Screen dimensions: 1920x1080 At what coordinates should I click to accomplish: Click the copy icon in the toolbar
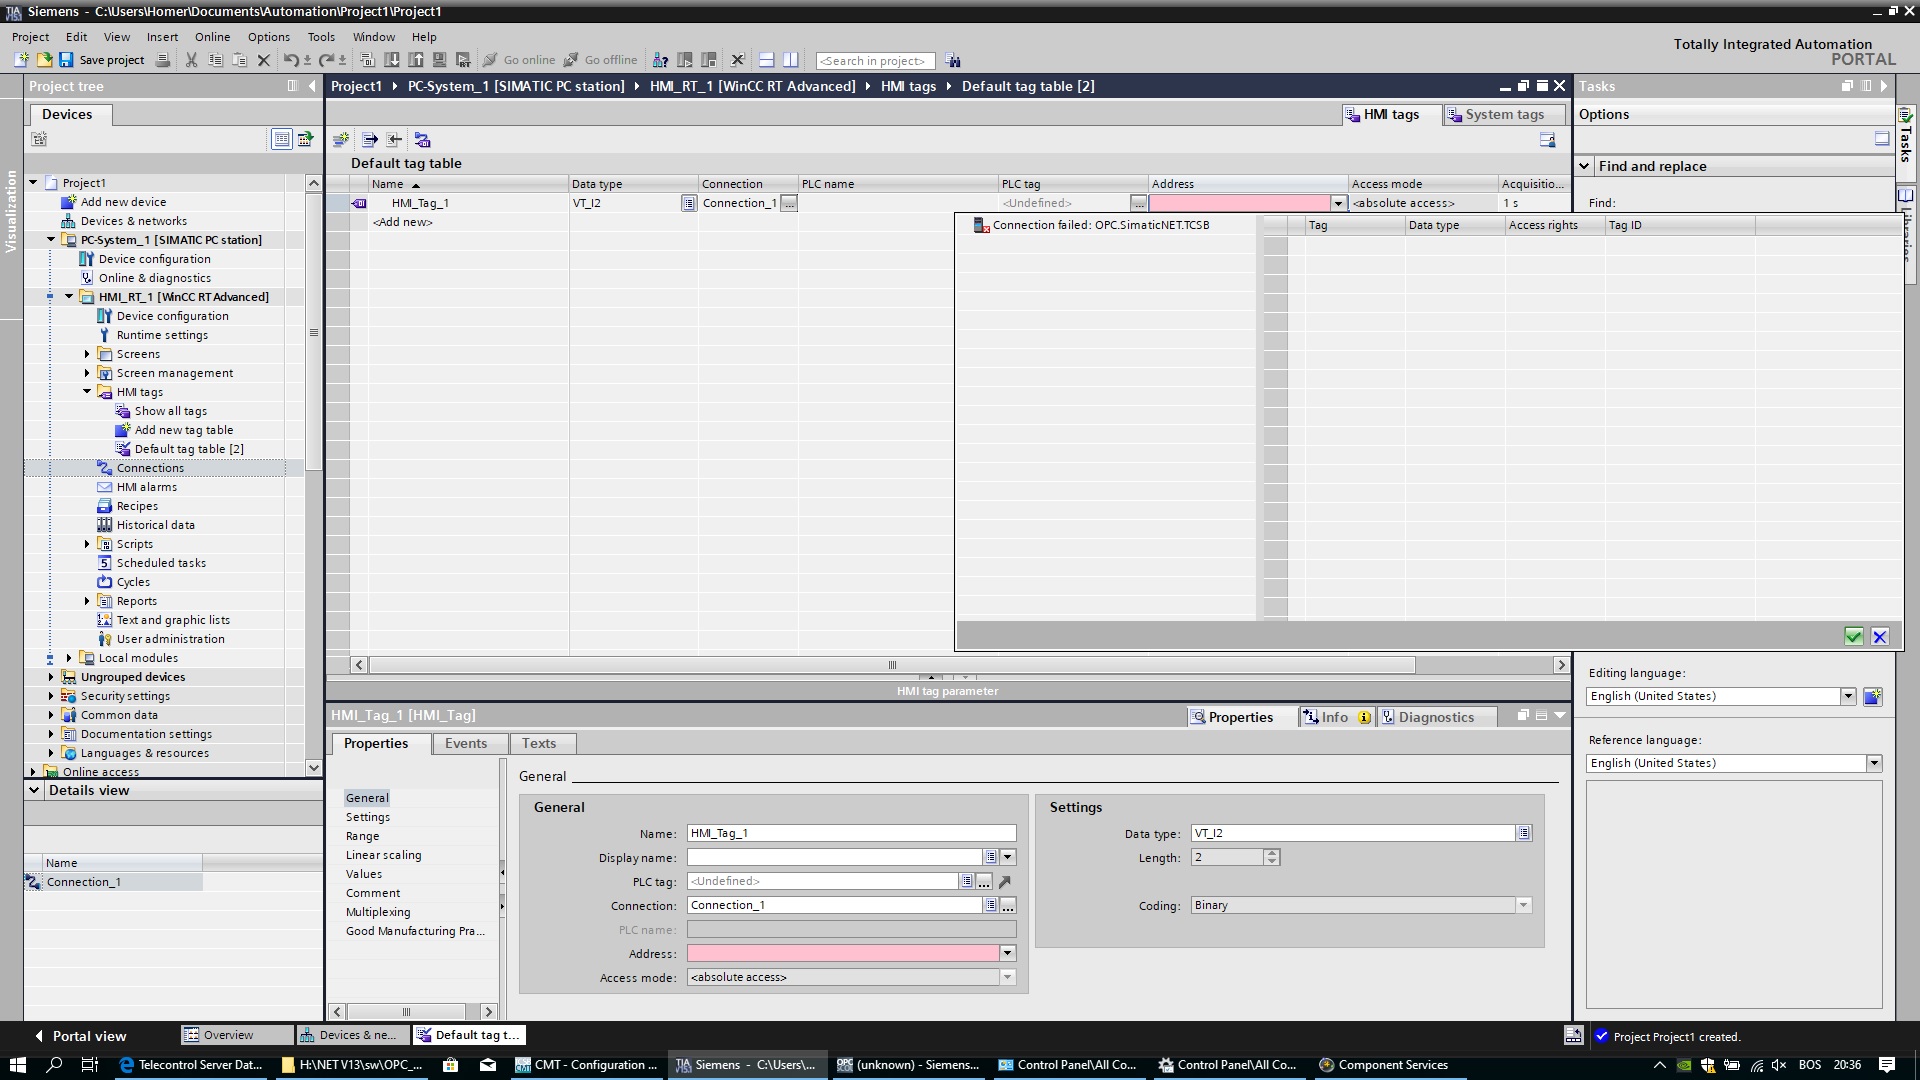pyautogui.click(x=215, y=60)
